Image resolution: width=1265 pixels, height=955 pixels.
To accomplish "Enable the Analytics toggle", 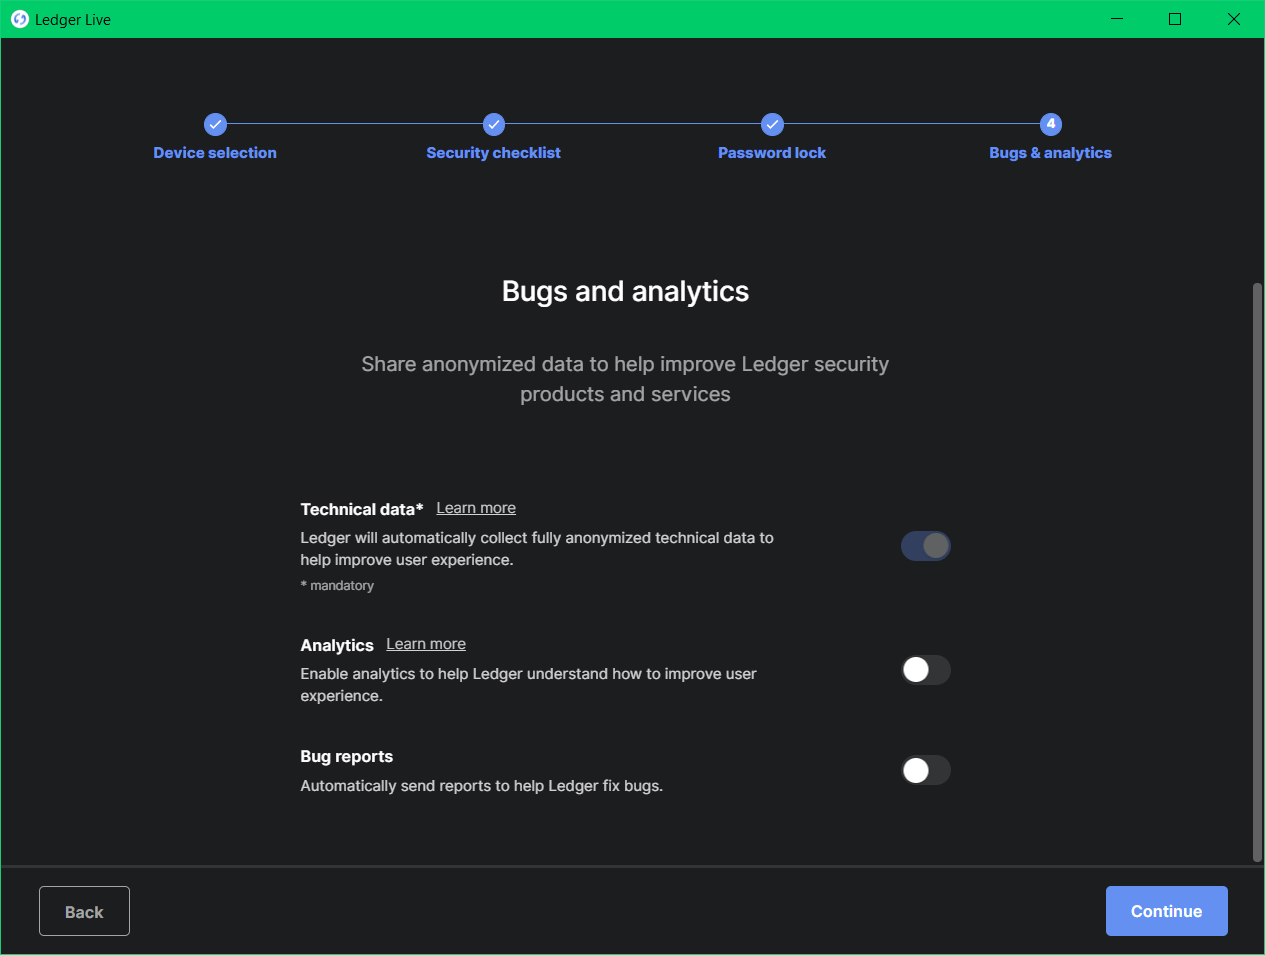I will (x=926, y=670).
